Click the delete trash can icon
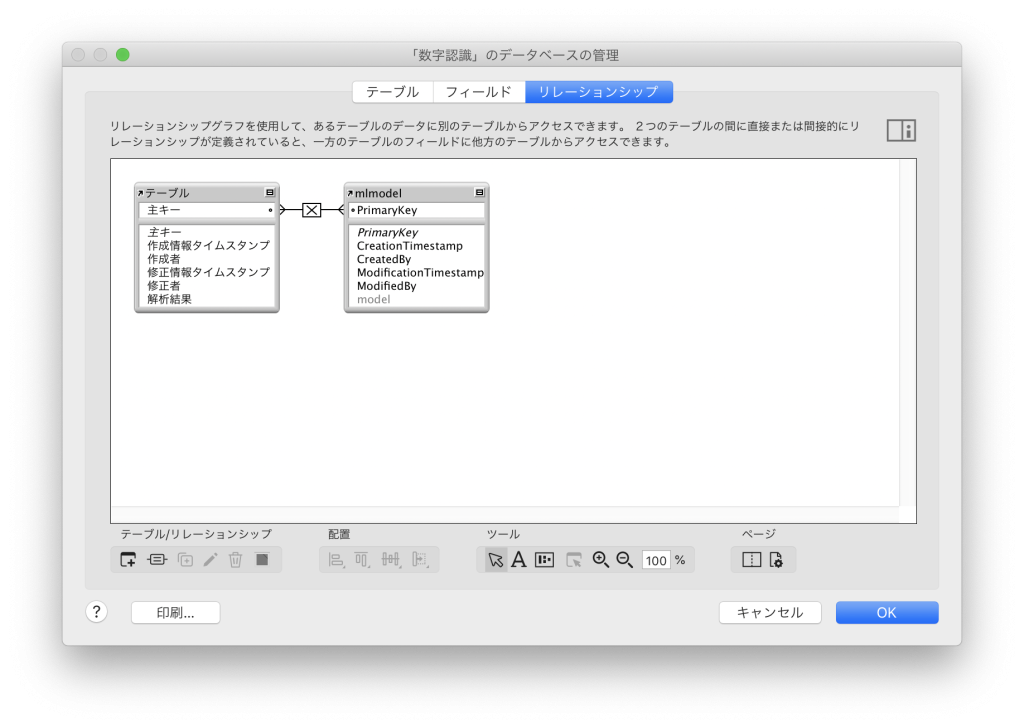This screenshot has width=1024, height=728. [236, 560]
